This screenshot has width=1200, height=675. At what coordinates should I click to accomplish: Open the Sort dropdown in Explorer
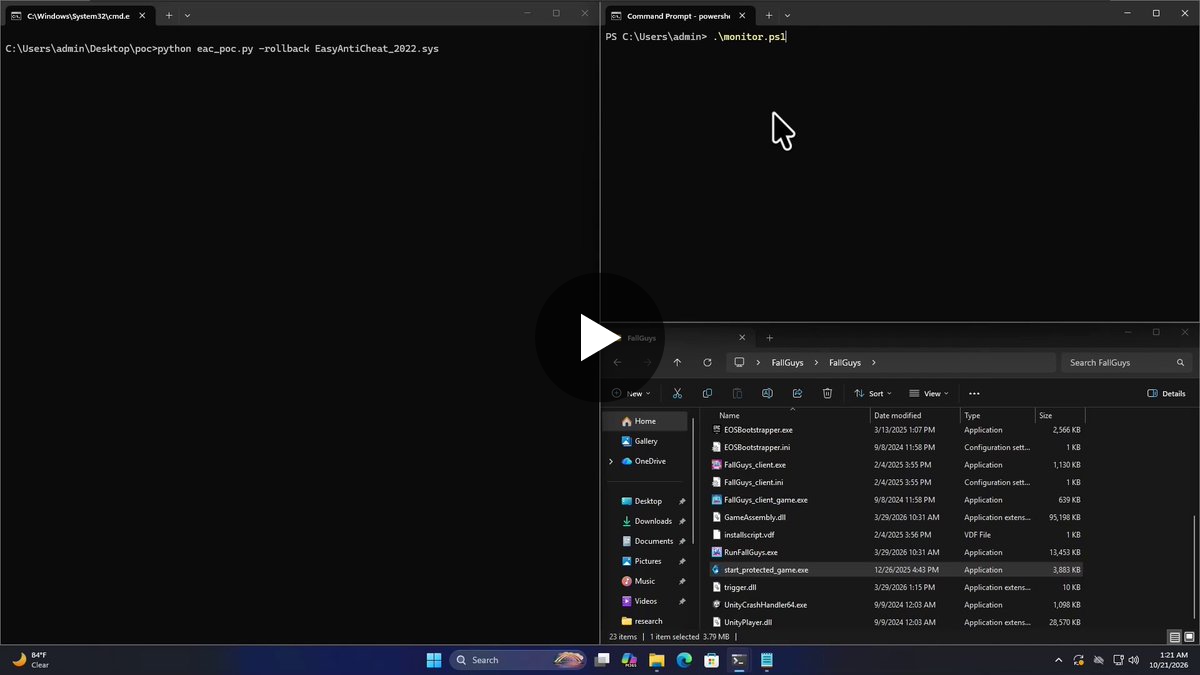click(x=875, y=394)
